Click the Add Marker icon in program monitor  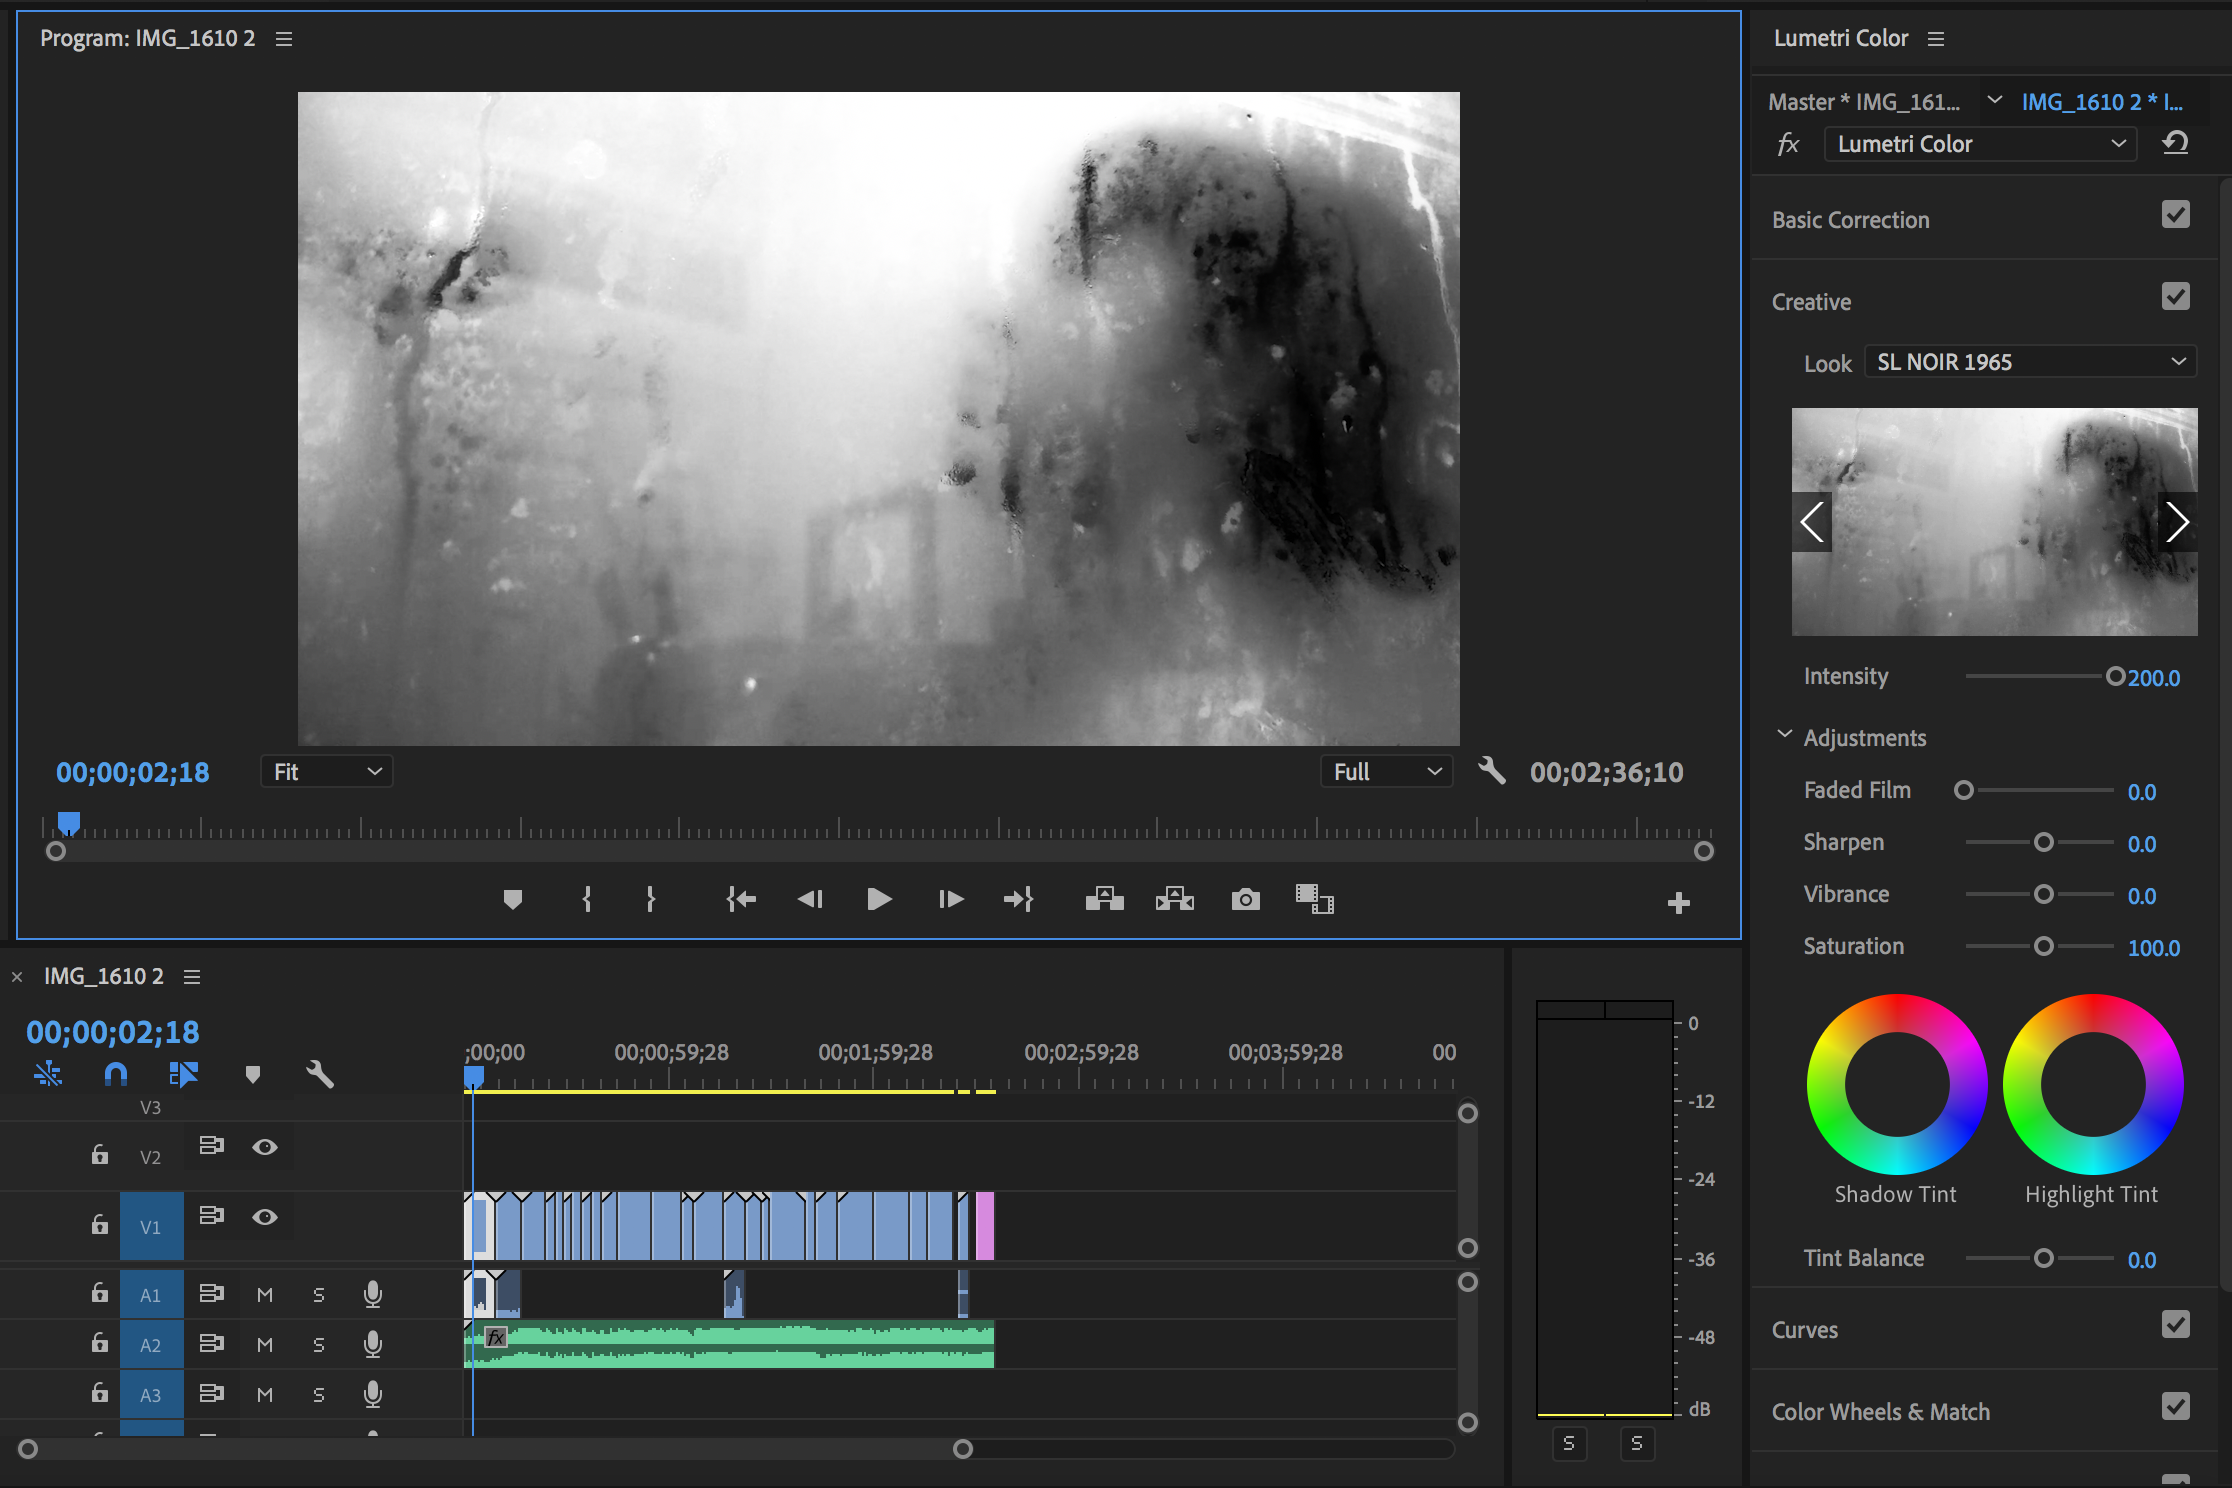[x=513, y=899]
